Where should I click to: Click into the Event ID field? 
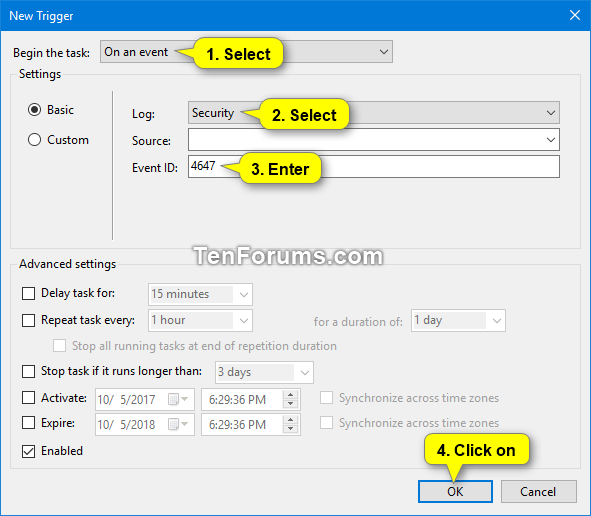click(374, 167)
